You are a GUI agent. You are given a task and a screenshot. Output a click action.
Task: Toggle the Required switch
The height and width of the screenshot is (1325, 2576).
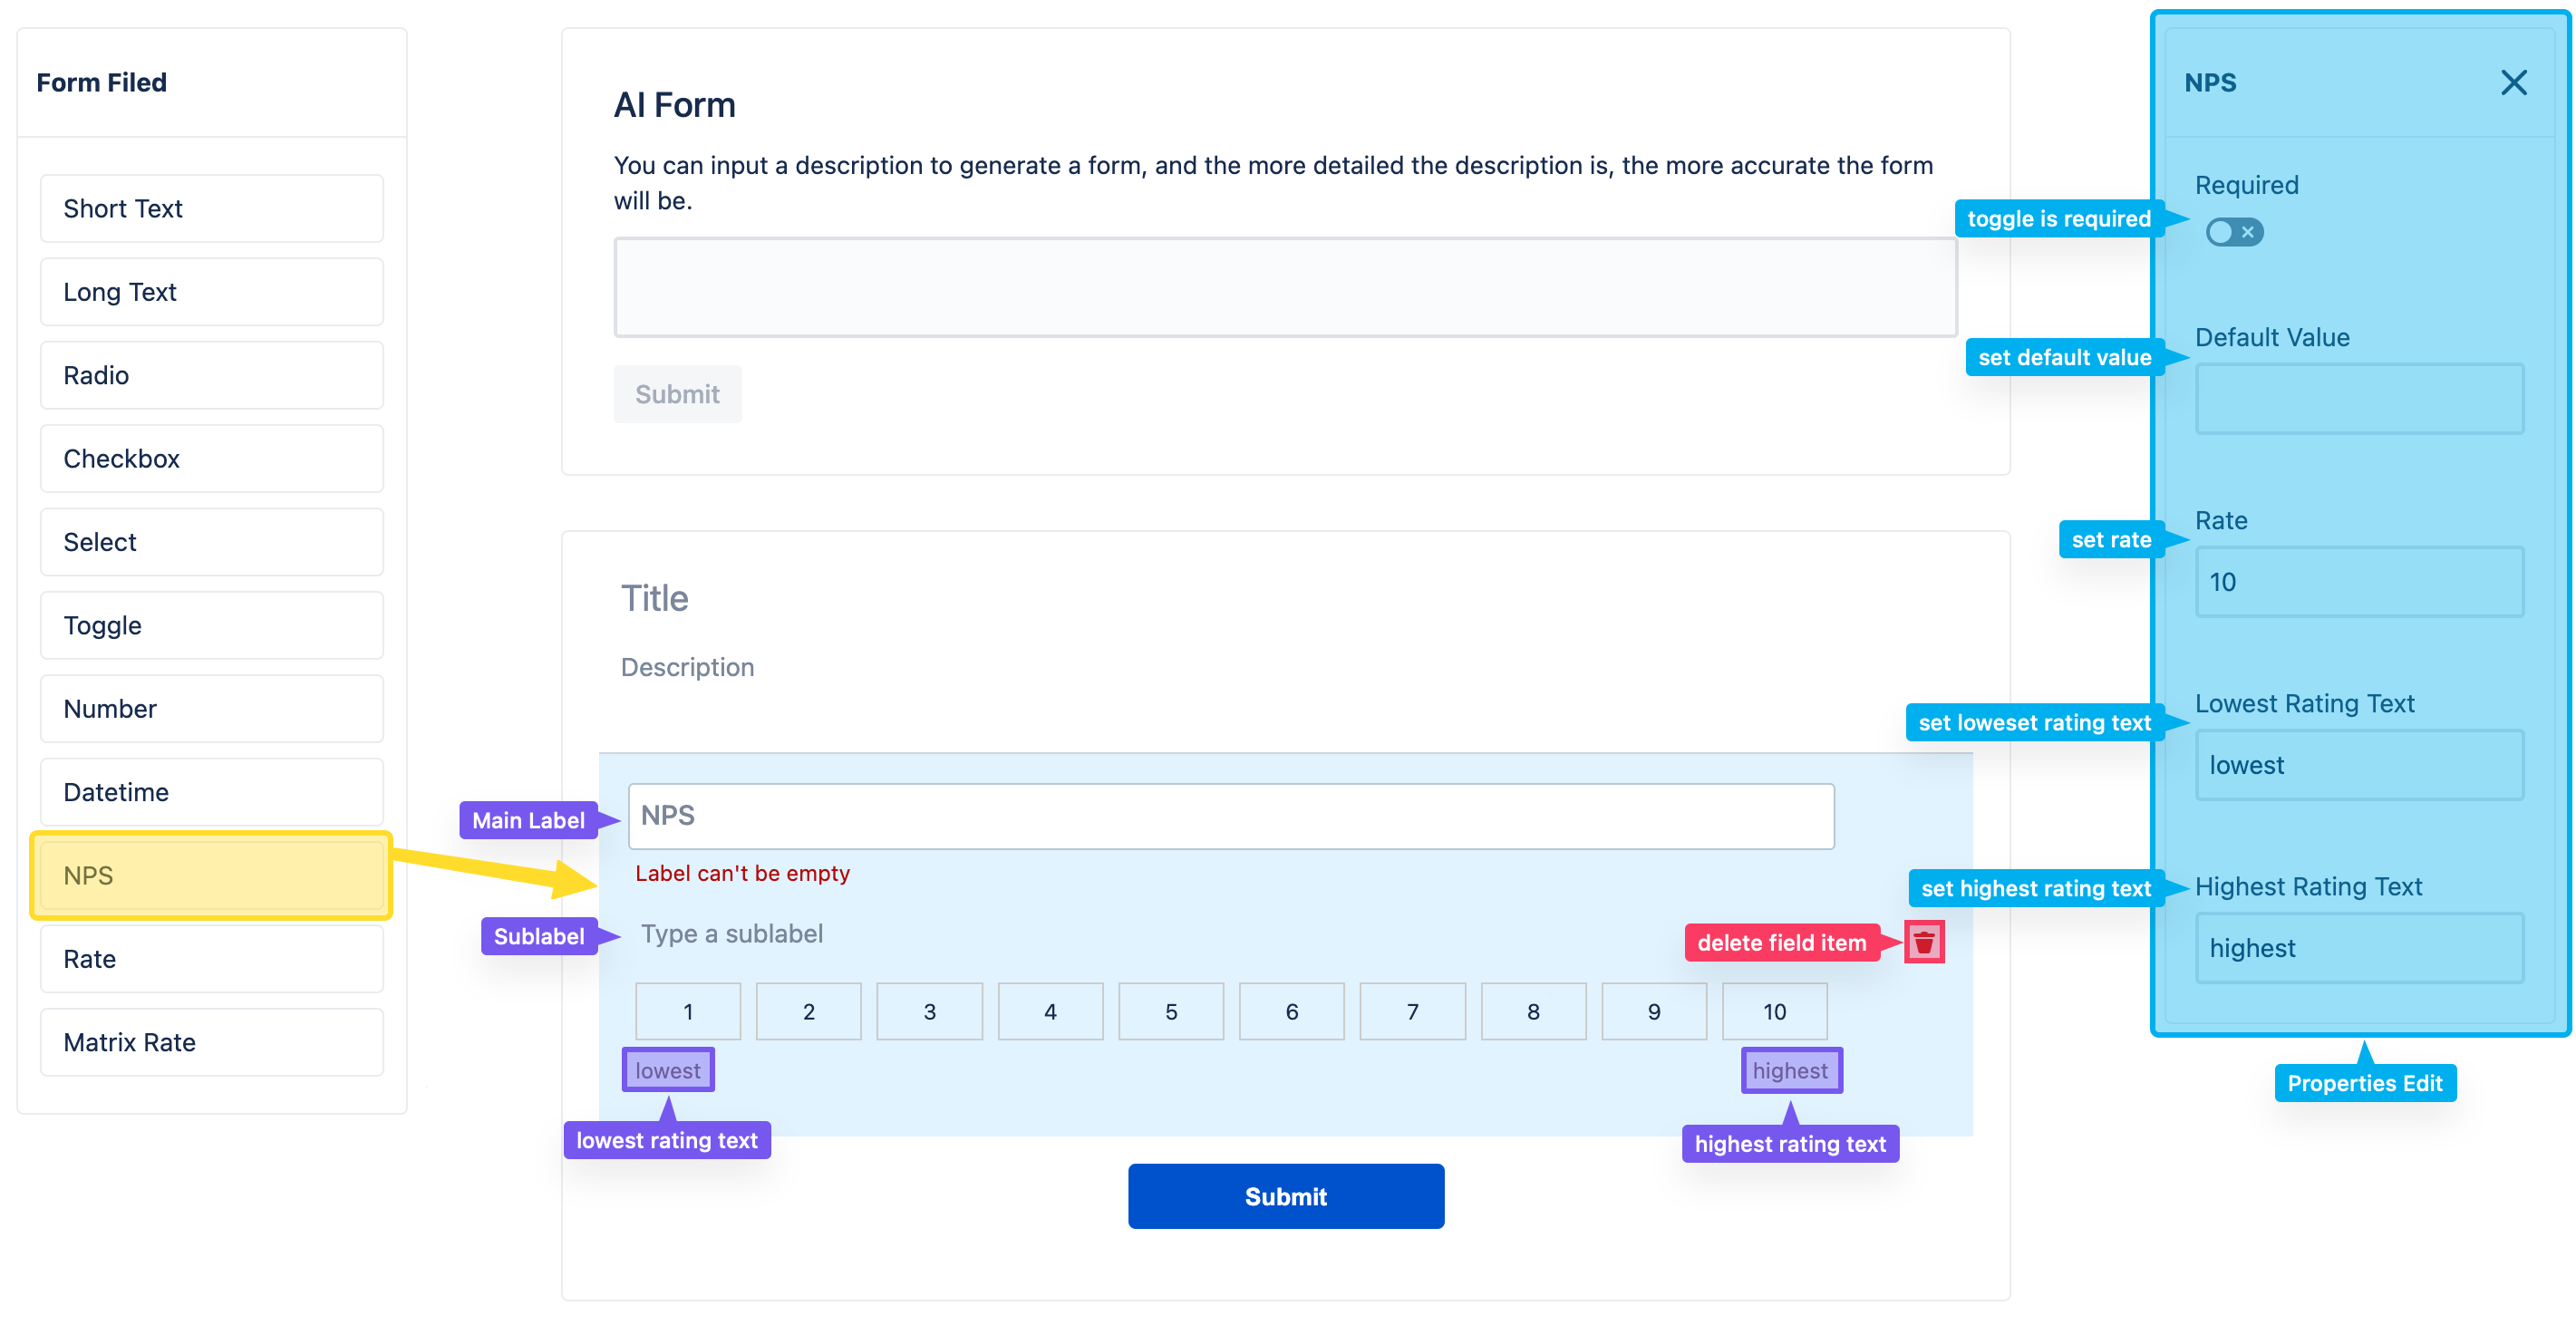[x=2234, y=232]
